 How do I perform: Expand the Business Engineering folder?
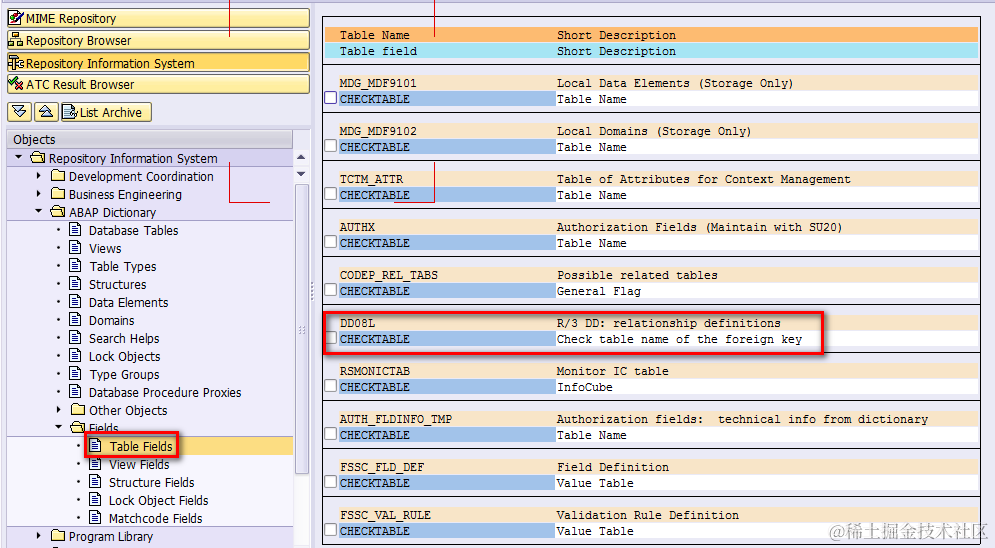point(39,193)
